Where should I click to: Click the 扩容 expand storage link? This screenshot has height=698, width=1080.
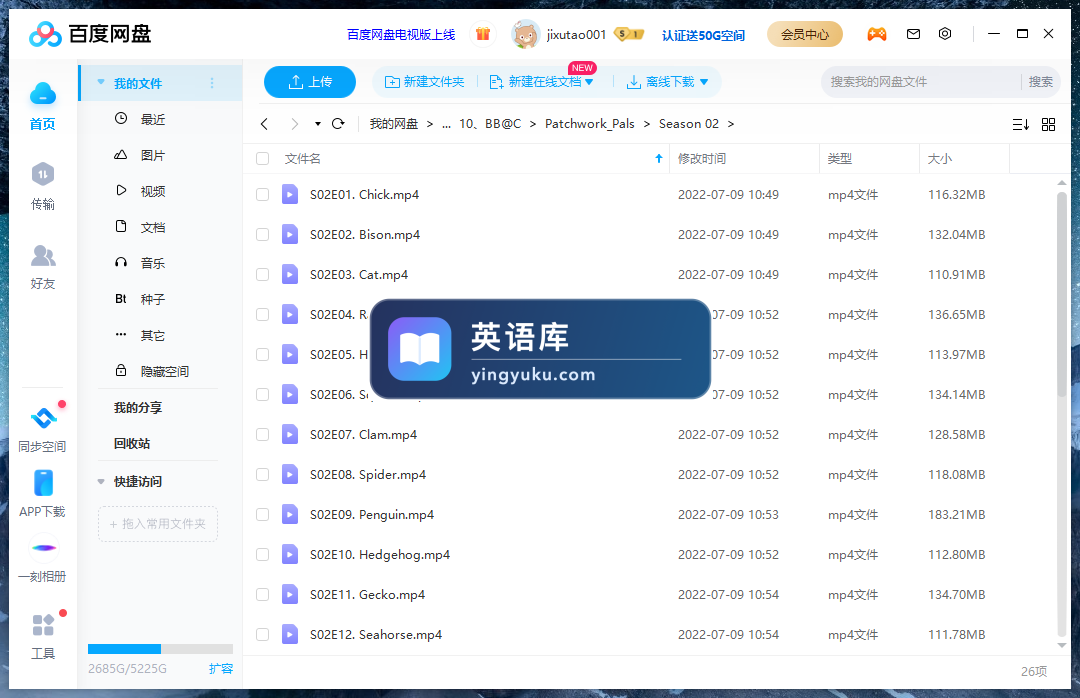(x=221, y=668)
